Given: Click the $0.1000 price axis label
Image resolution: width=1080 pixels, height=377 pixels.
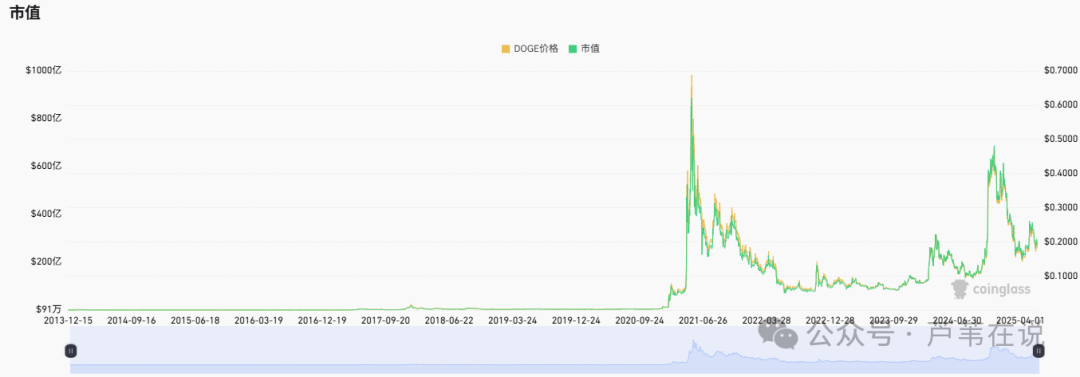Looking at the screenshot, I should tap(1060, 276).
